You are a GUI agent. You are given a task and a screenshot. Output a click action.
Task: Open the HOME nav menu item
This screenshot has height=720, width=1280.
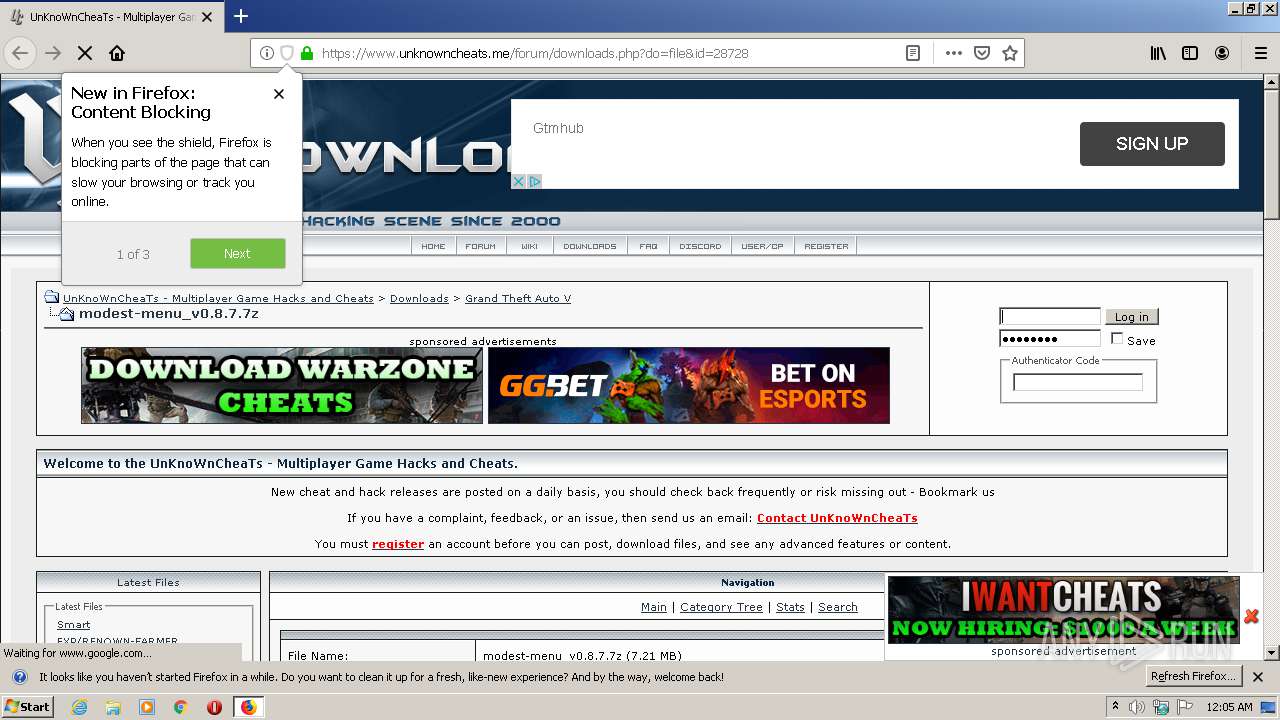(x=433, y=246)
